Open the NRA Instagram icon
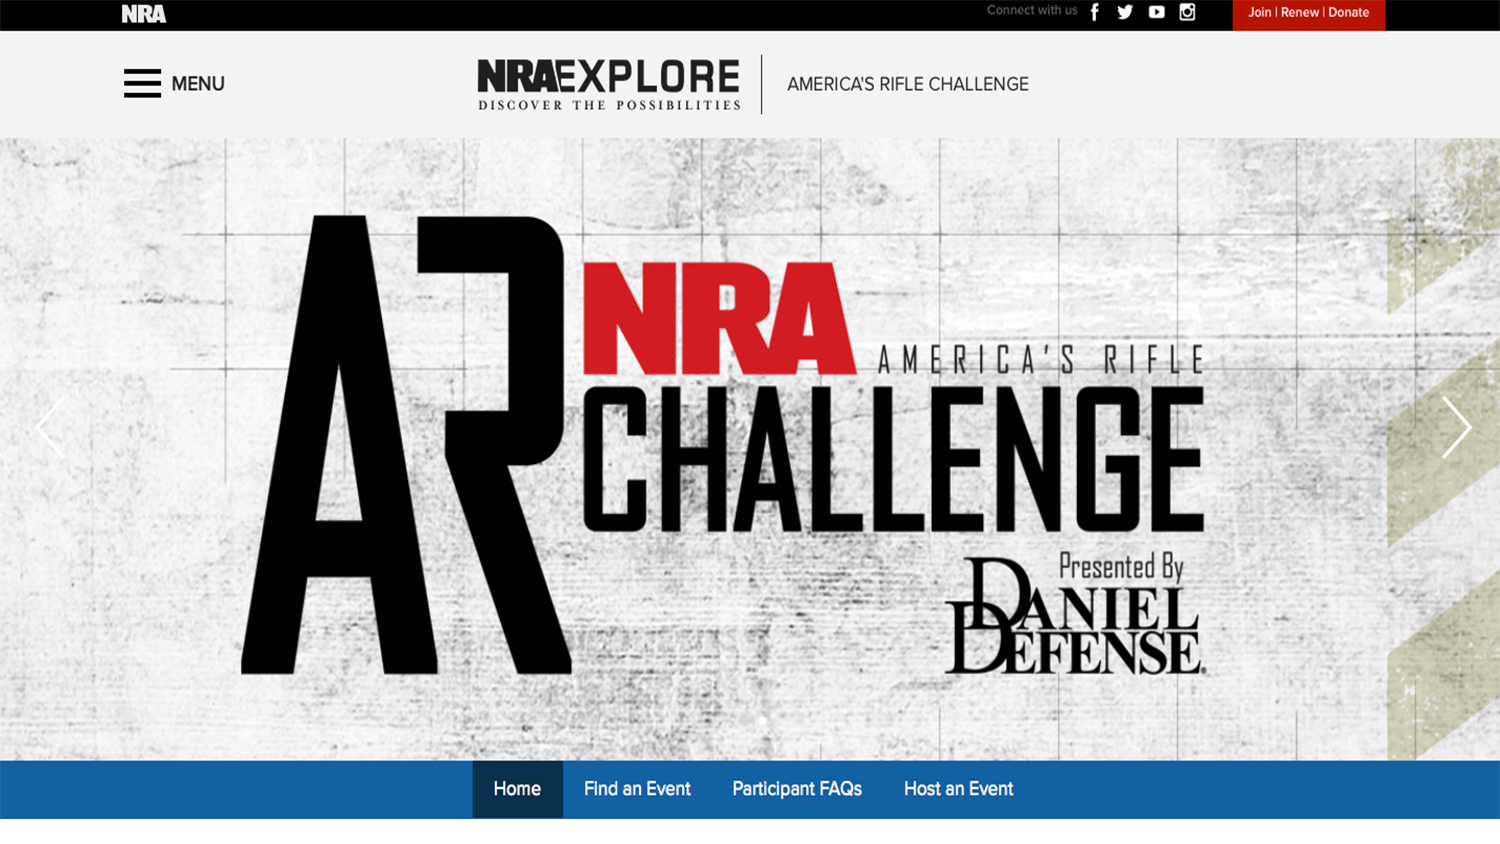Screen dimensions: 1500x844 1187,12
